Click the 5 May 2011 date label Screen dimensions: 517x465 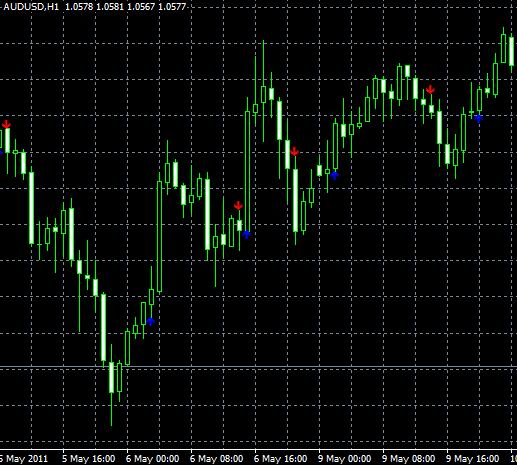coord(24,459)
